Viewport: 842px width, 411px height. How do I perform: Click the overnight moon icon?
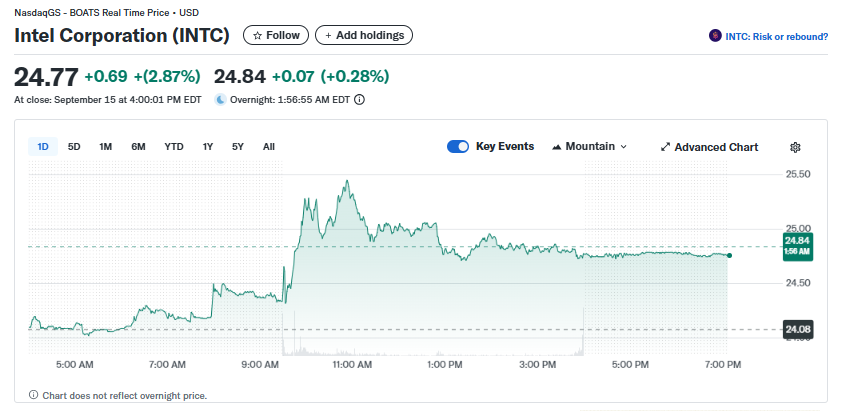point(220,99)
